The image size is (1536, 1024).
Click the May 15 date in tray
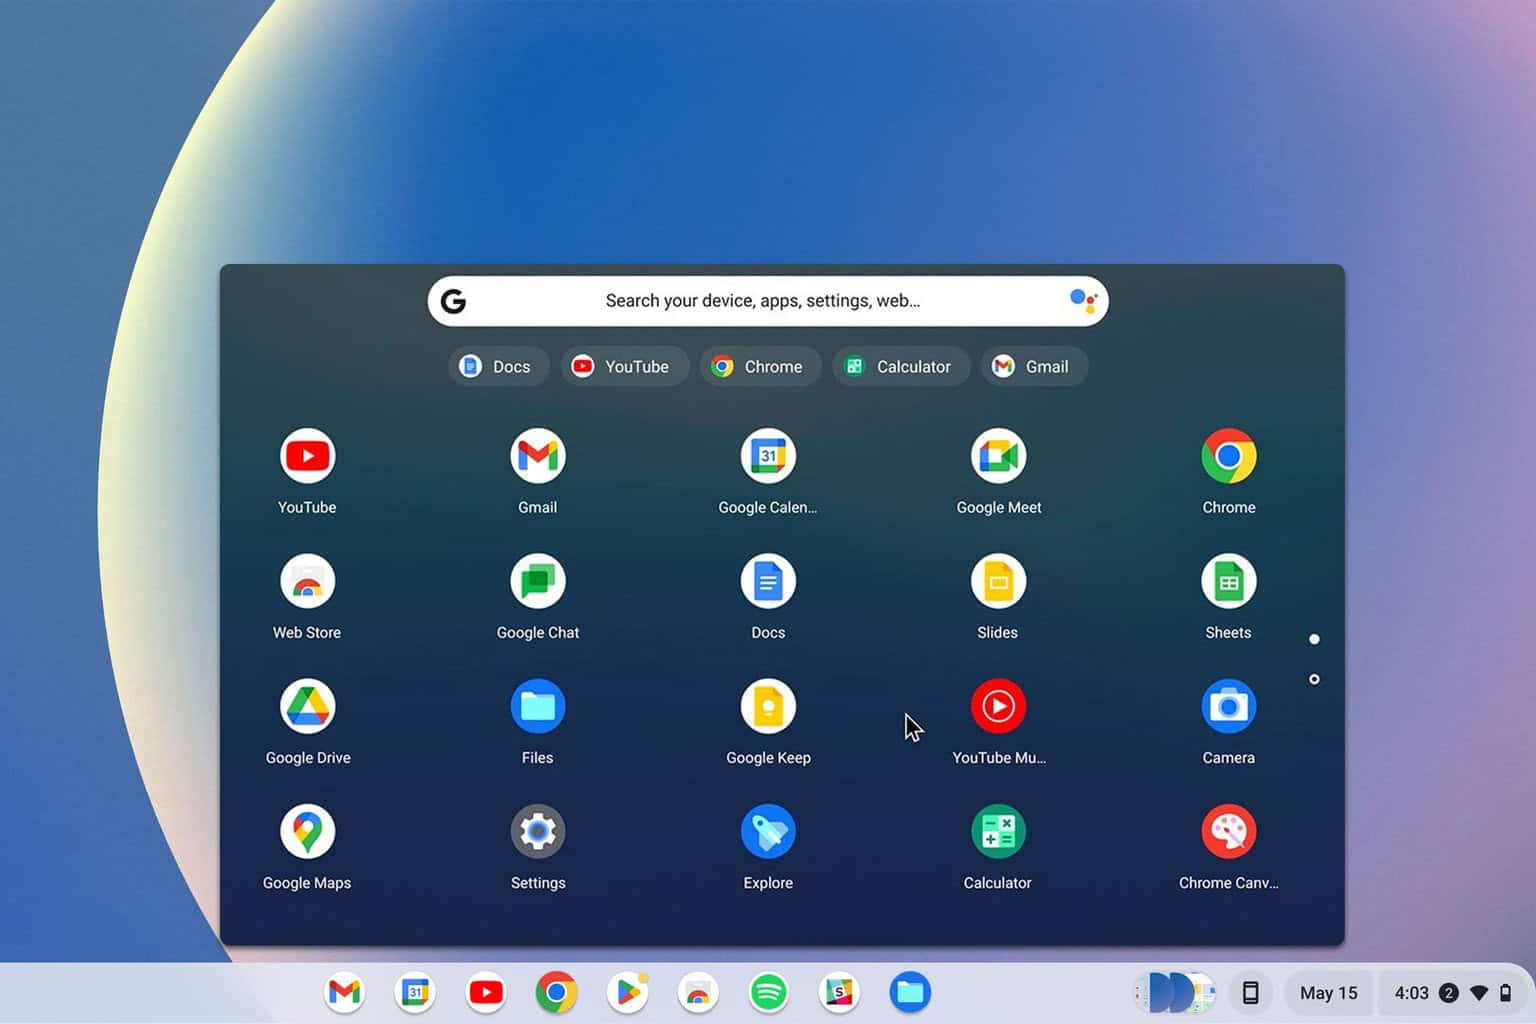point(1328,993)
